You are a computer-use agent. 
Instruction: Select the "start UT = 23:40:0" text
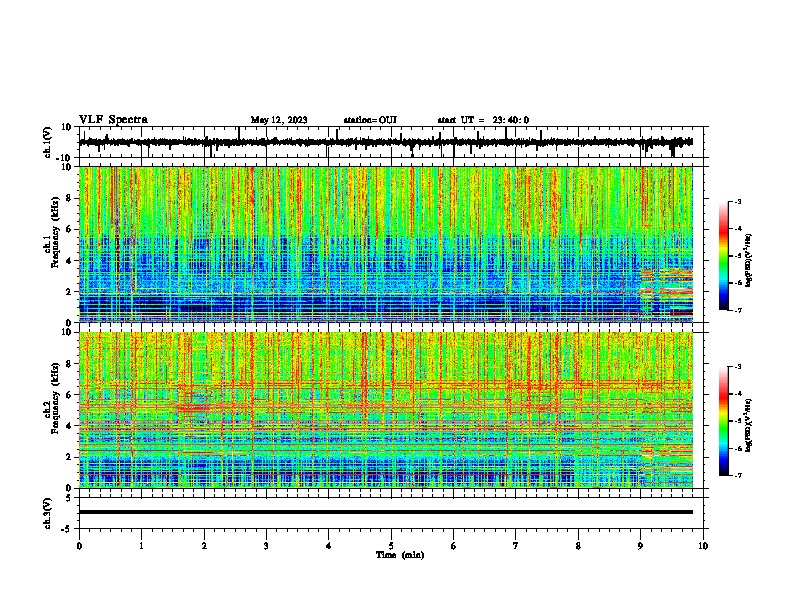(483, 120)
